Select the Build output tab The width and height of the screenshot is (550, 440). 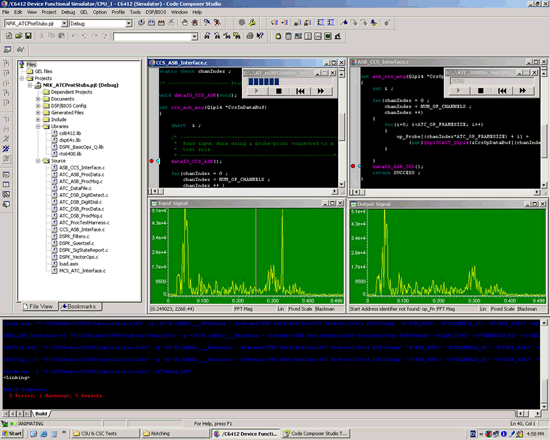click(x=41, y=414)
